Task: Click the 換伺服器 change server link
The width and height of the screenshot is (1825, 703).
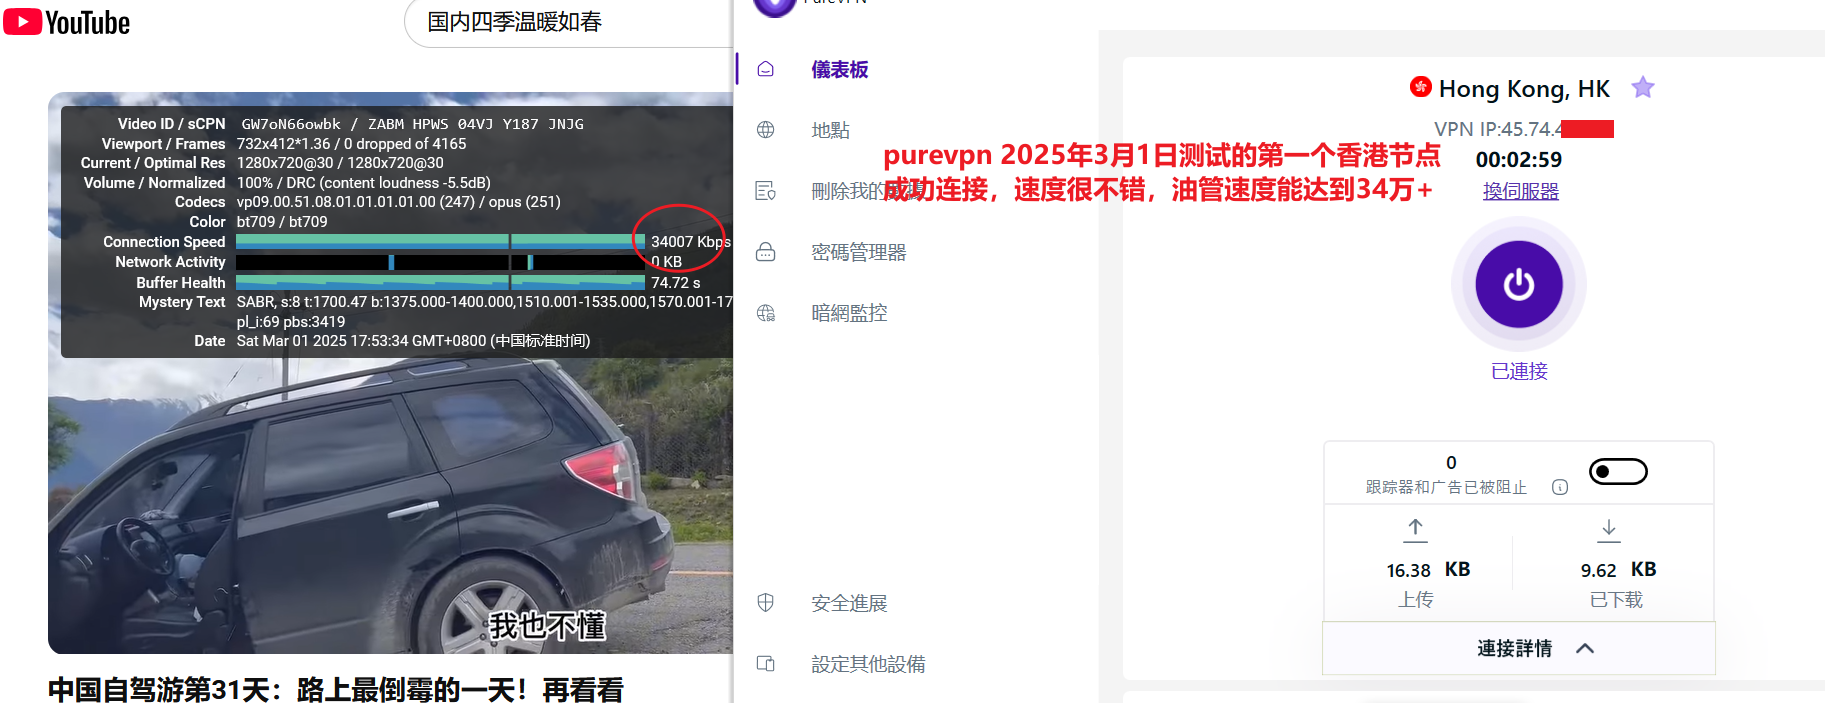Action: click(x=1520, y=191)
